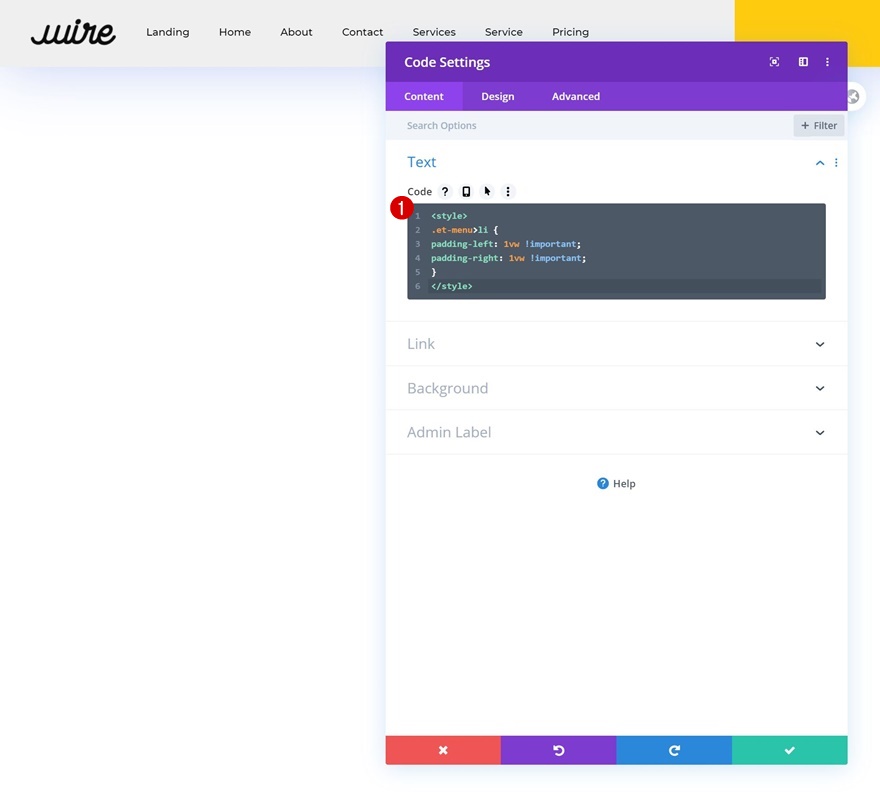Click the opening style tag line
Image resolution: width=880 pixels, height=798 pixels.
point(449,216)
